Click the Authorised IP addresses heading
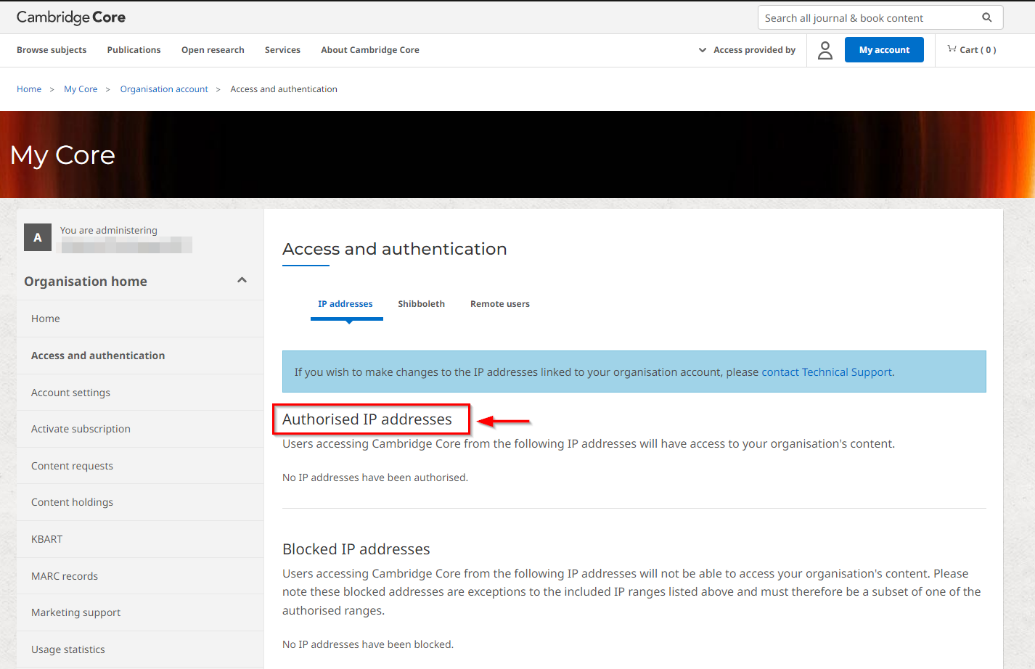 pyautogui.click(x=367, y=420)
